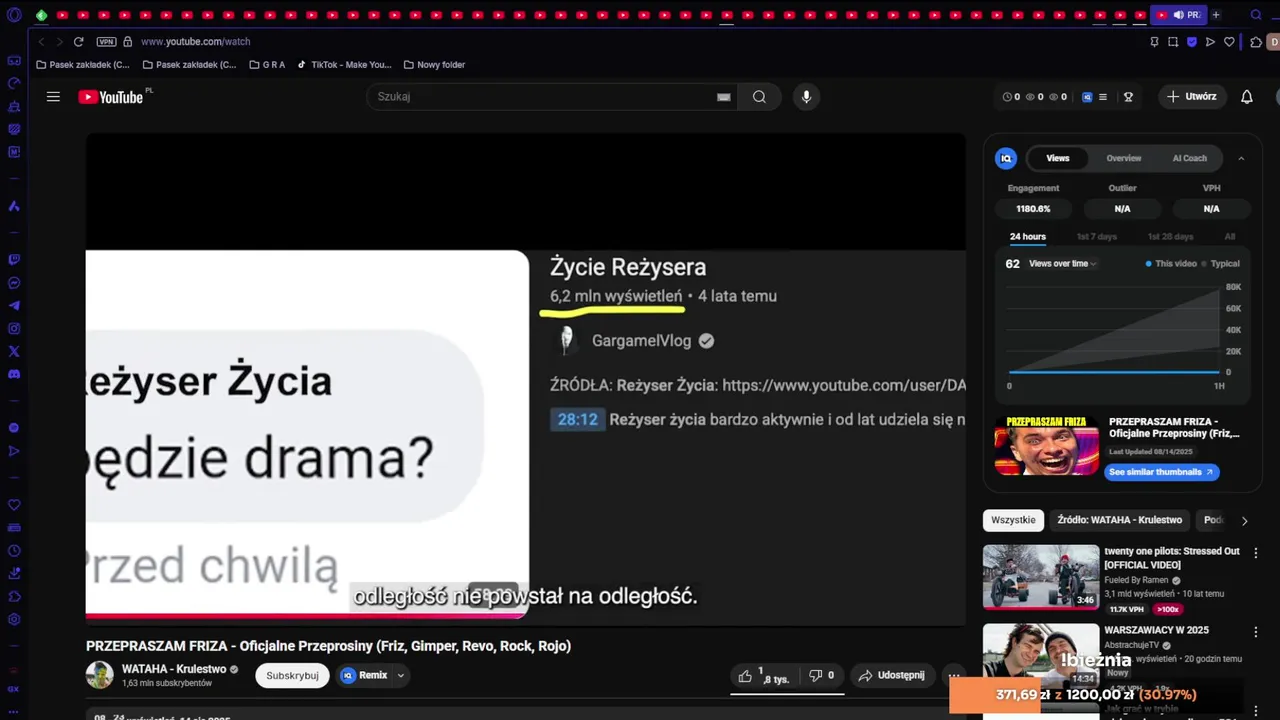Open Twitch in the browser sidebar
Image resolution: width=1280 pixels, height=720 pixels.
pos(14,259)
